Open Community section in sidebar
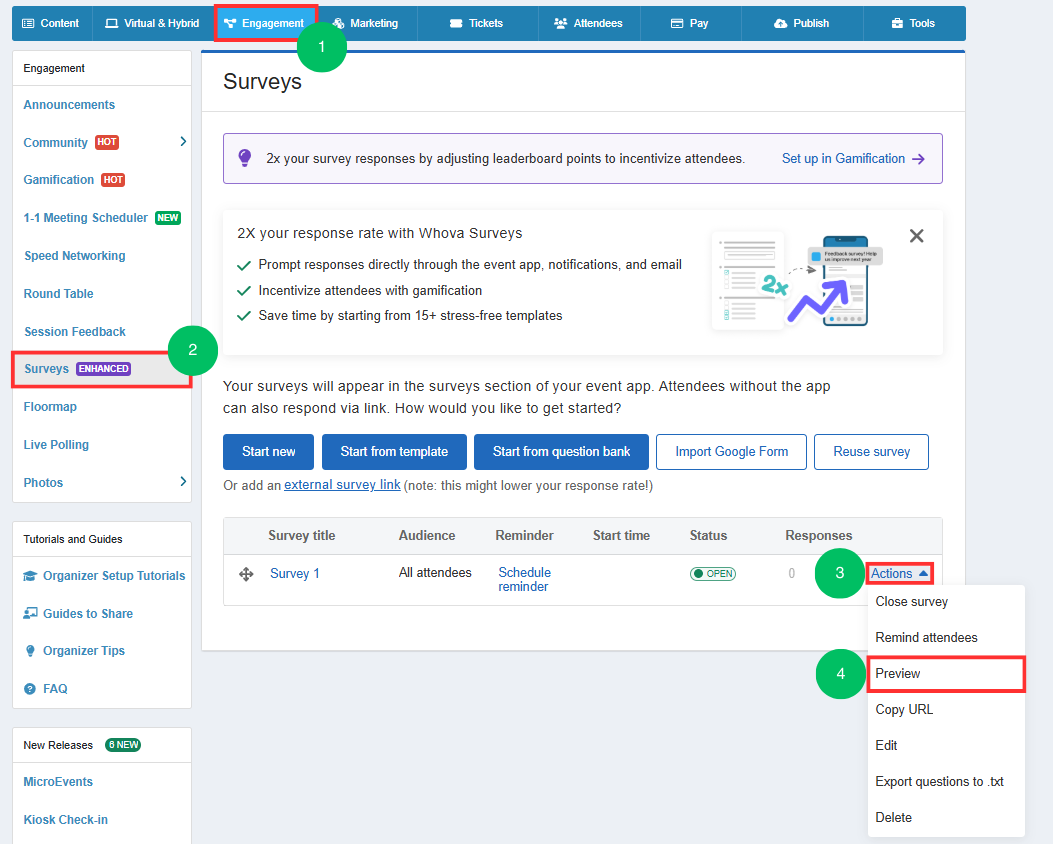 pyautogui.click(x=56, y=142)
